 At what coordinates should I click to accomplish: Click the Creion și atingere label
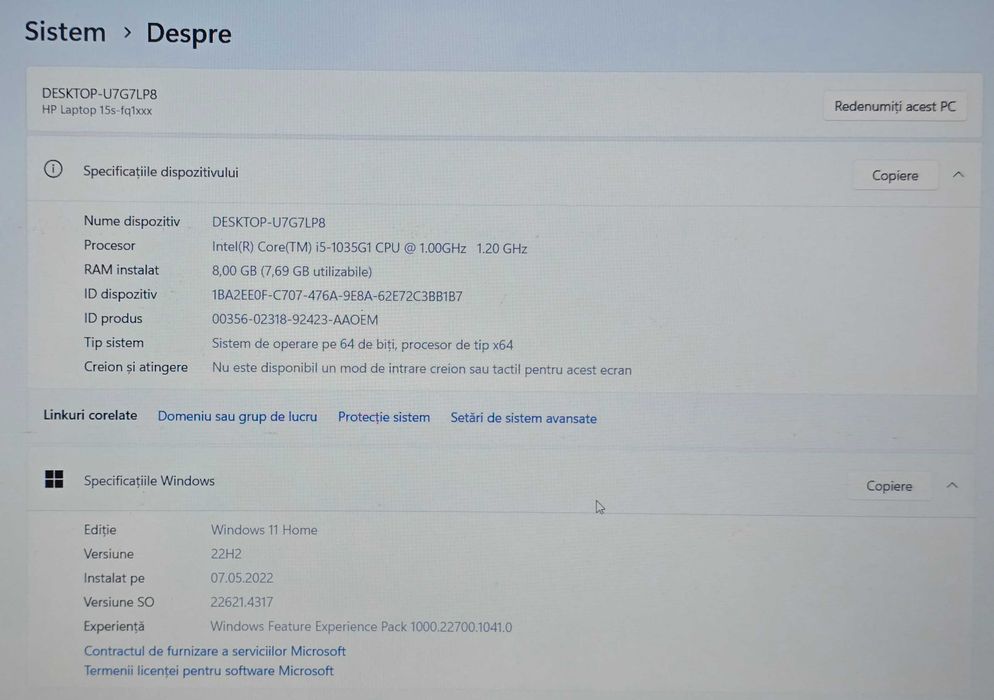tap(136, 367)
